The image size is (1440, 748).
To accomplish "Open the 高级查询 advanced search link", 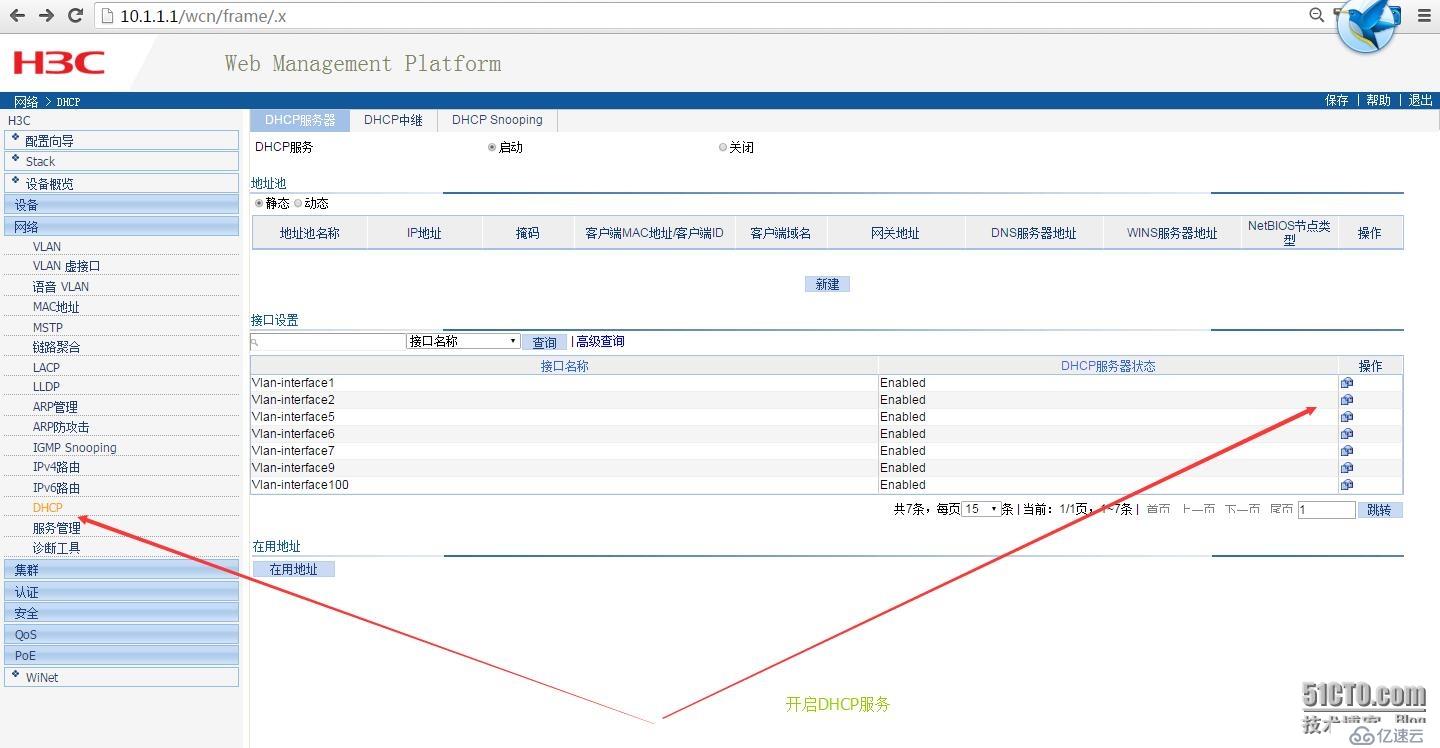I will [x=600, y=341].
